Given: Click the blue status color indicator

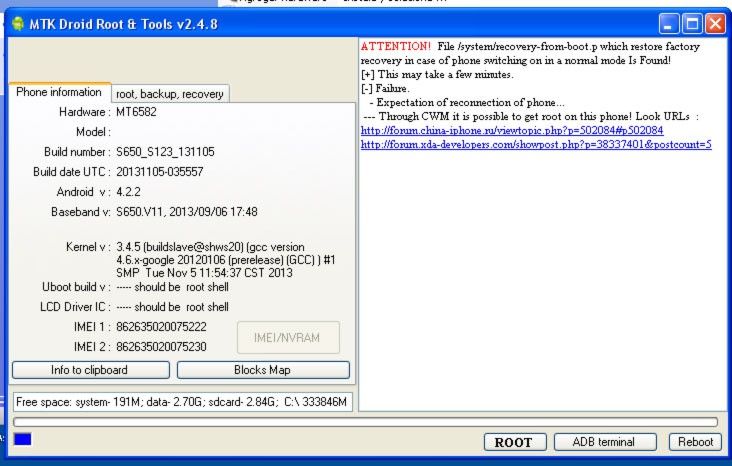Looking at the screenshot, I should [22, 439].
